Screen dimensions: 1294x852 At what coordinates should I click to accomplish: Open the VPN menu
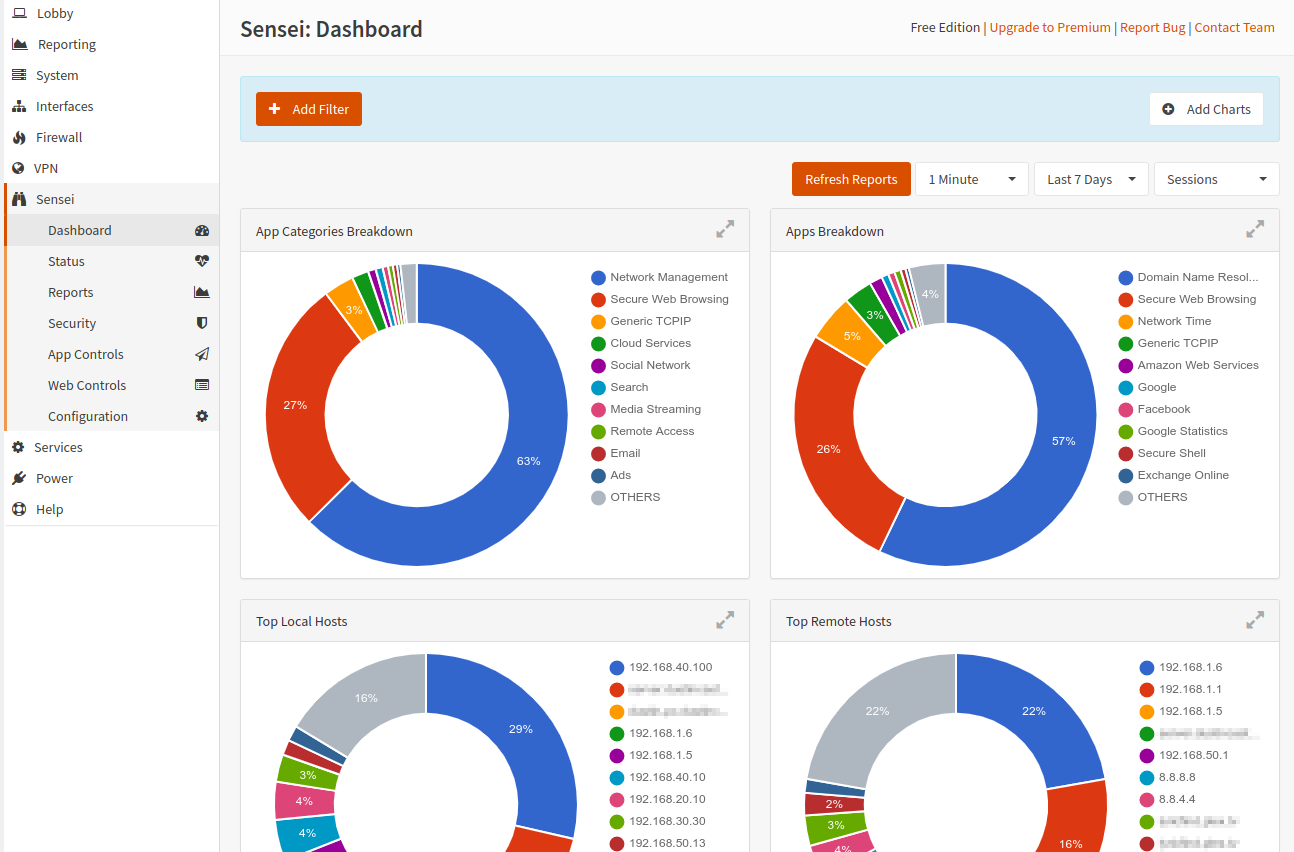(x=110, y=168)
